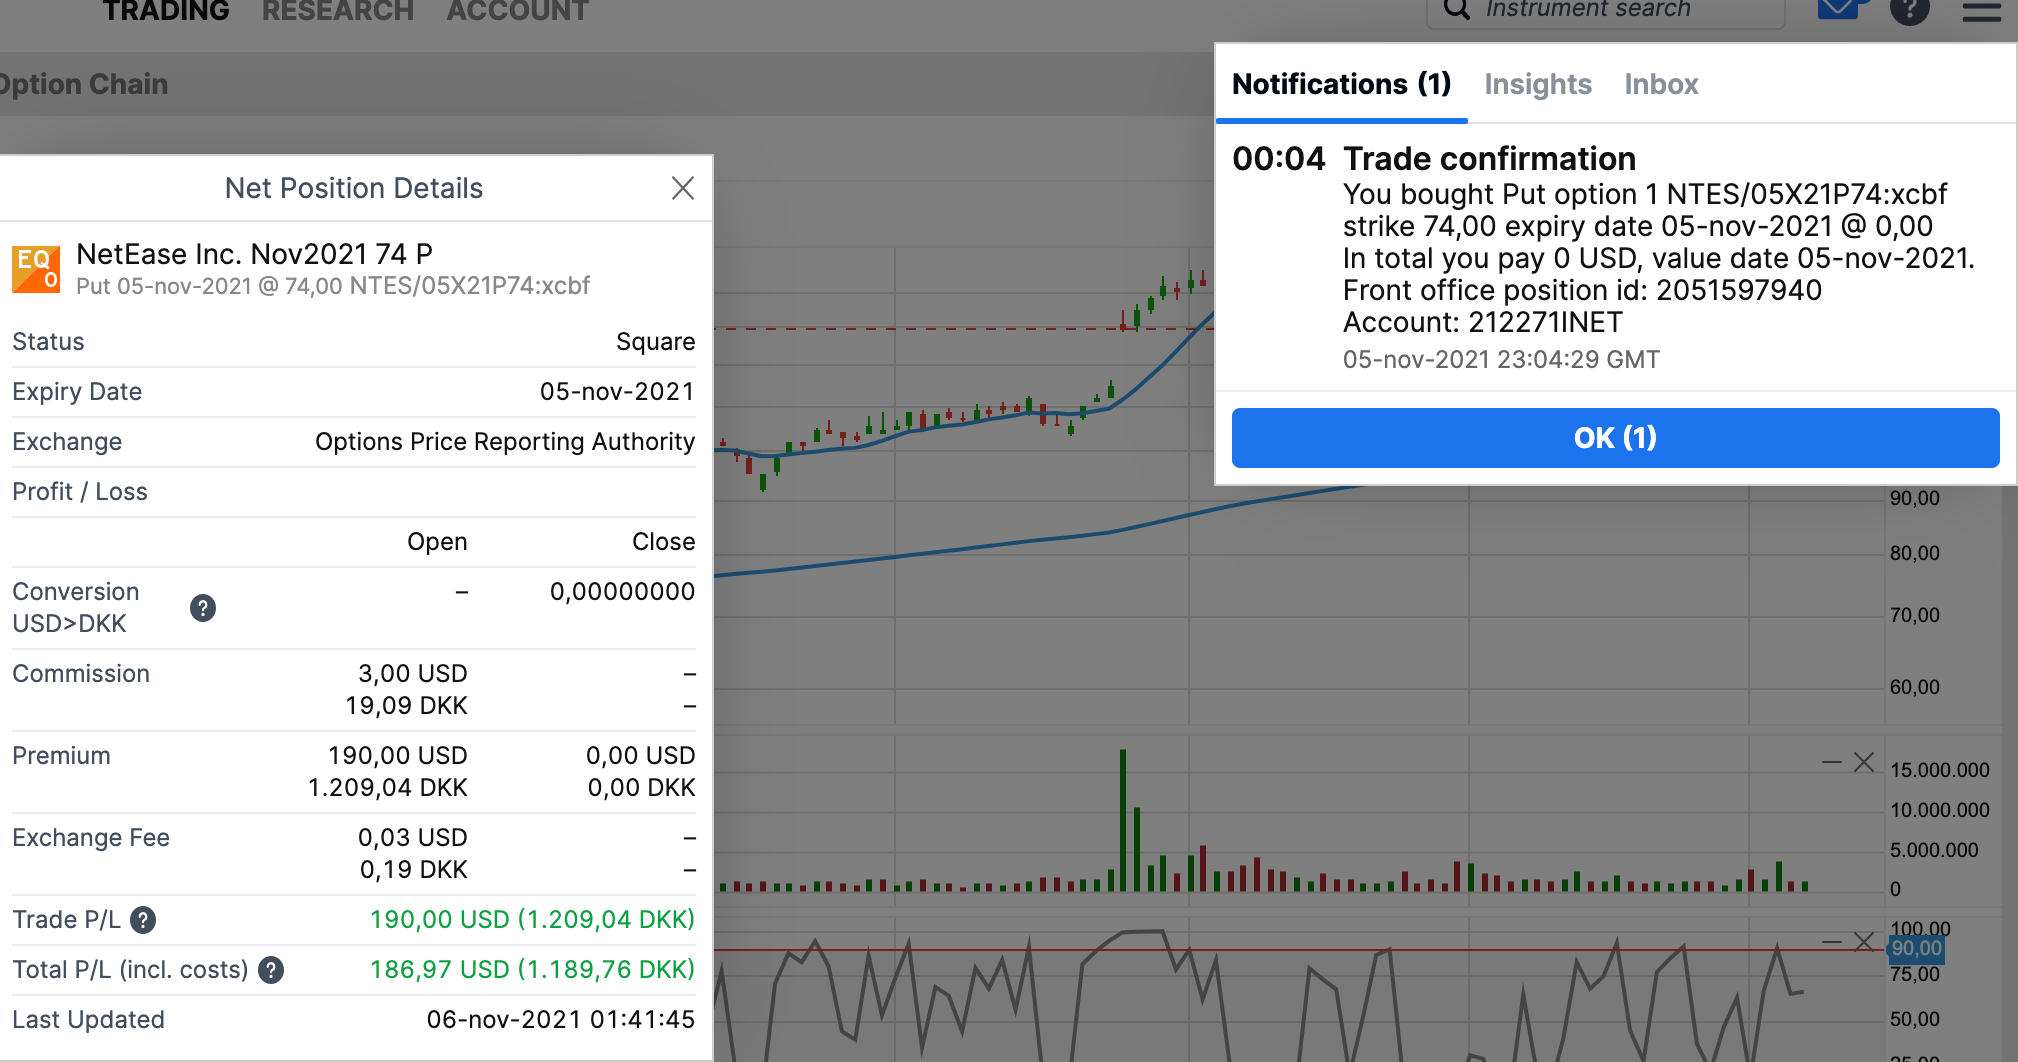This screenshot has height=1062, width=2018.
Task: Close the Net Position Details panel
Action: point(683,188)
